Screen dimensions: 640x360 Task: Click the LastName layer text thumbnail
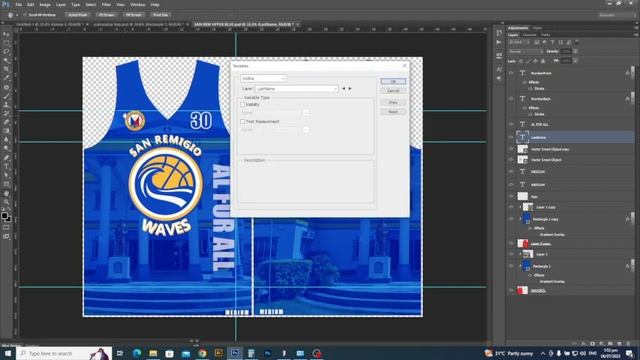[x=522, y=137]
